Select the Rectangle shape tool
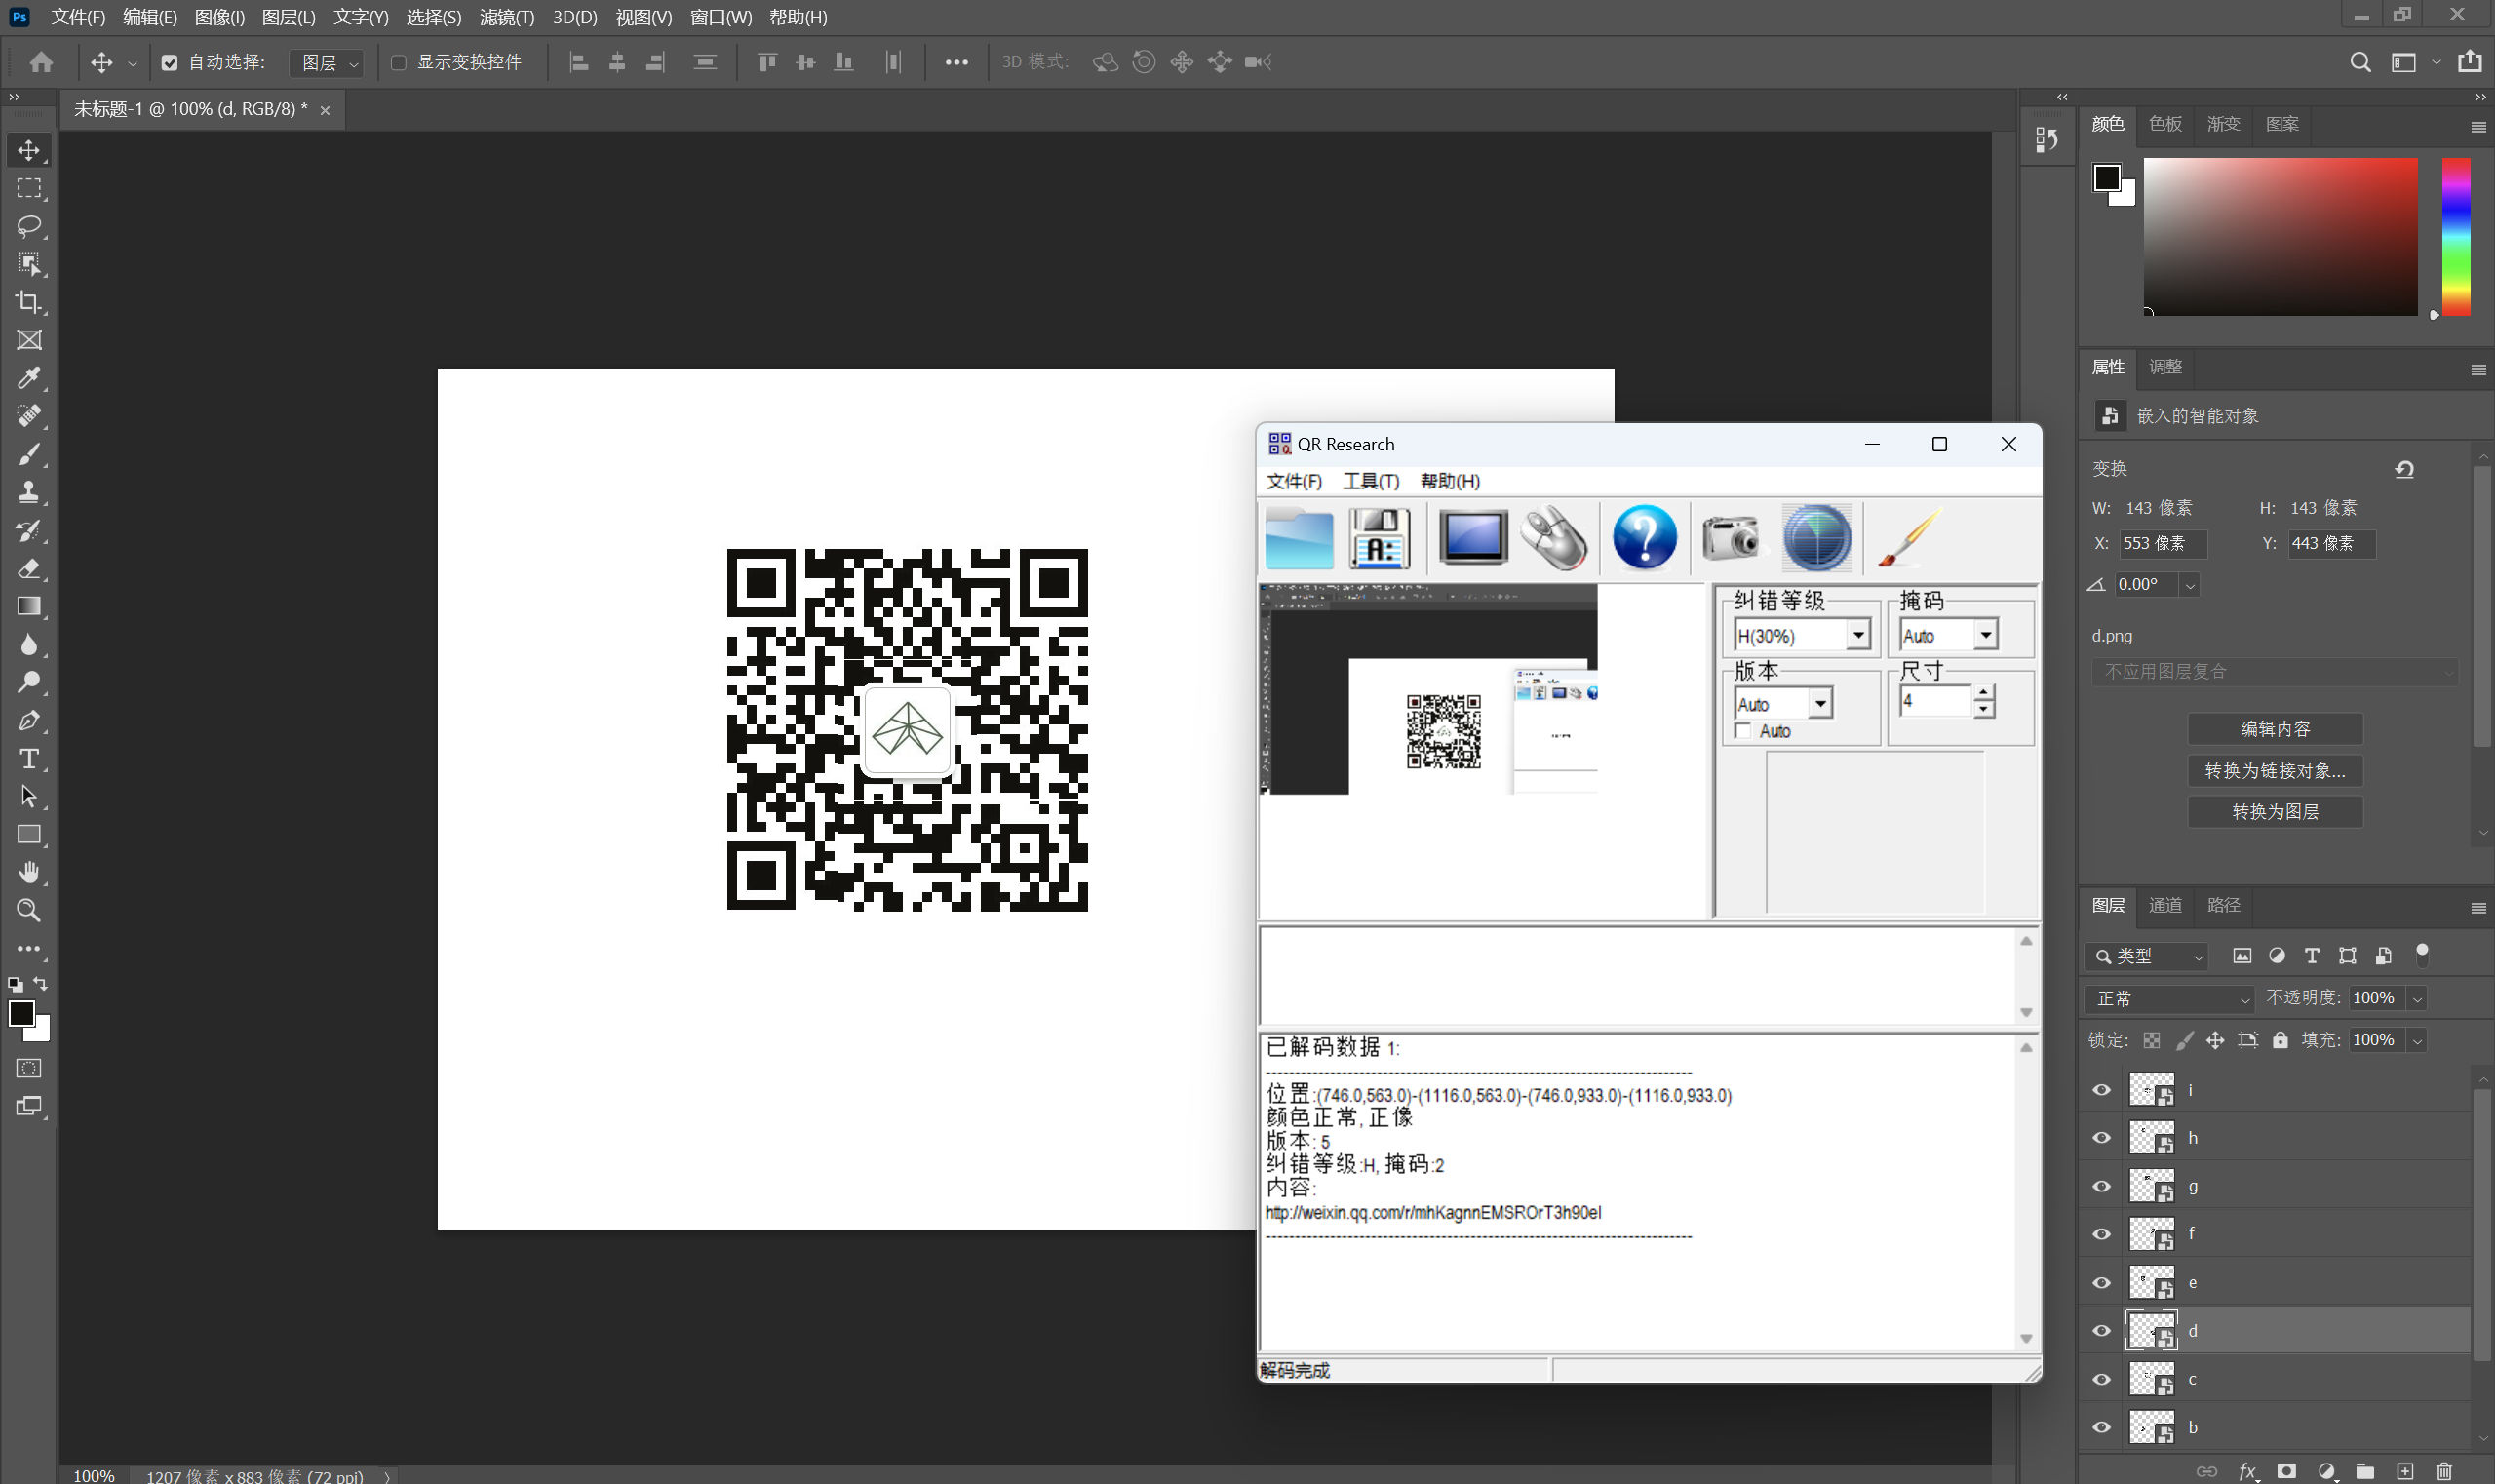The image size is (2495, 1484). click(29, 834)
